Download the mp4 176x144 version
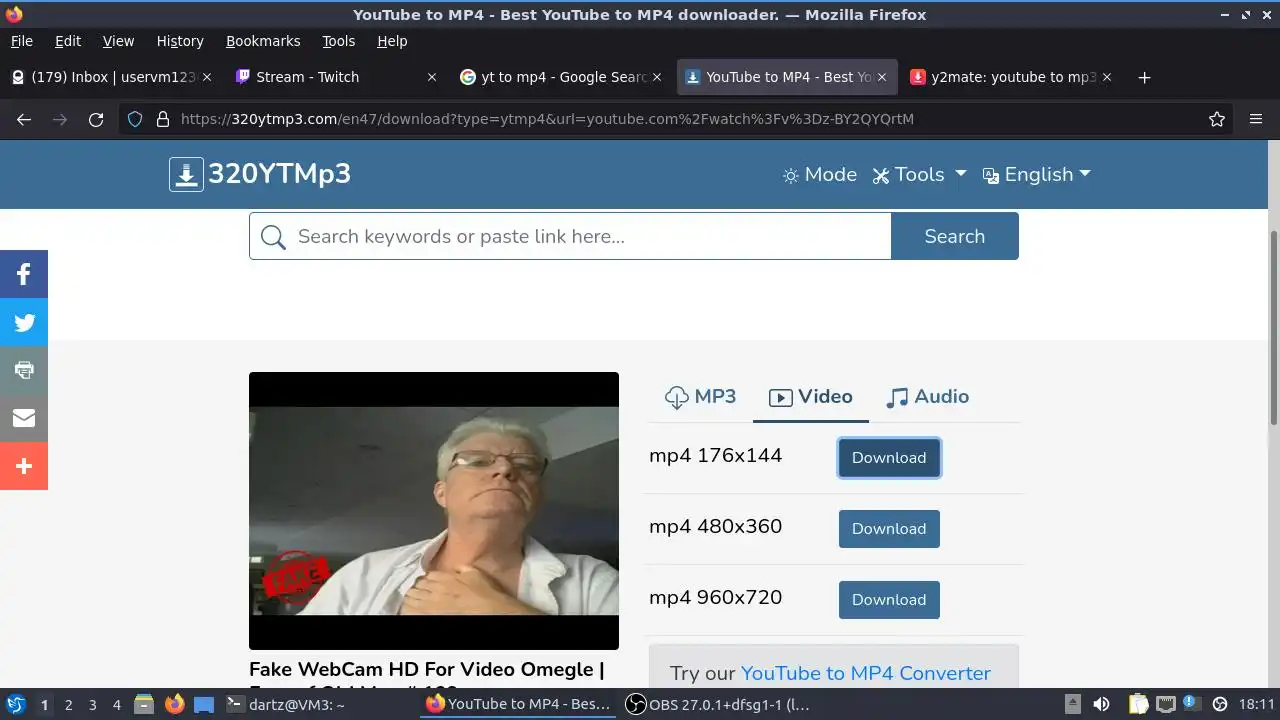1280x720 pixels. 889,458
